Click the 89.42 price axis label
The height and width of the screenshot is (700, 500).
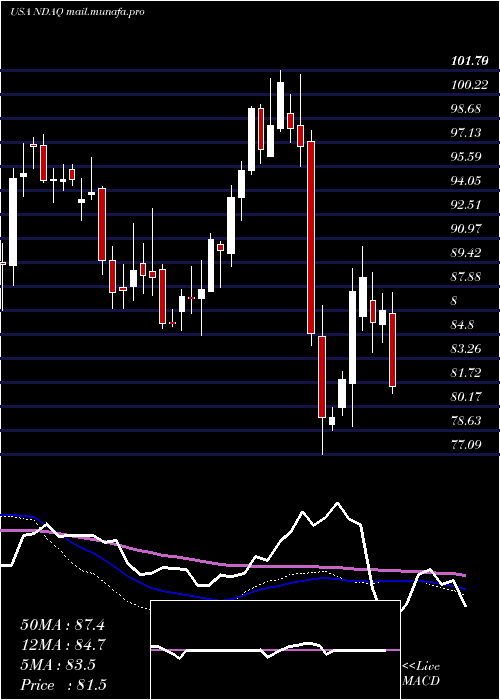466,253
